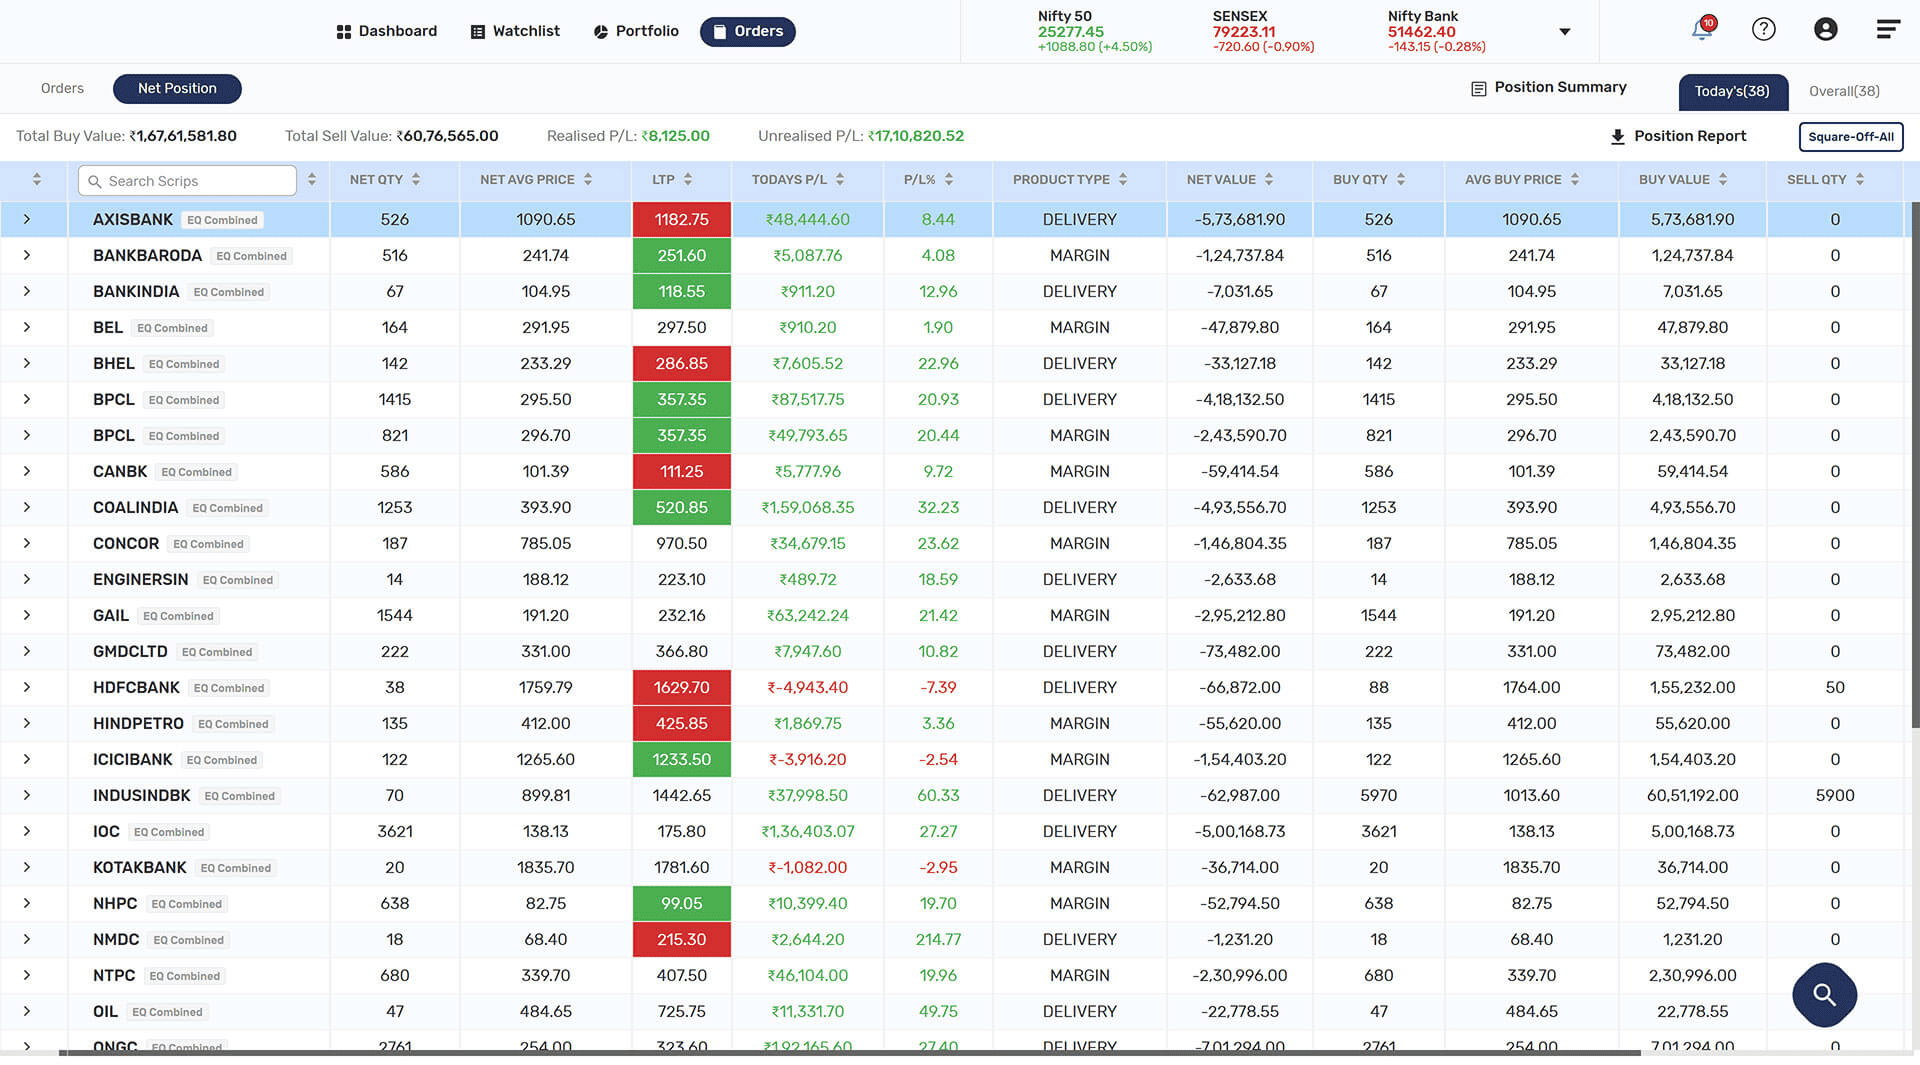Sort by AVG BUY PRICE column arrows
Viewport: 1920px width, 1065px height.
[x=1575, y=180]
